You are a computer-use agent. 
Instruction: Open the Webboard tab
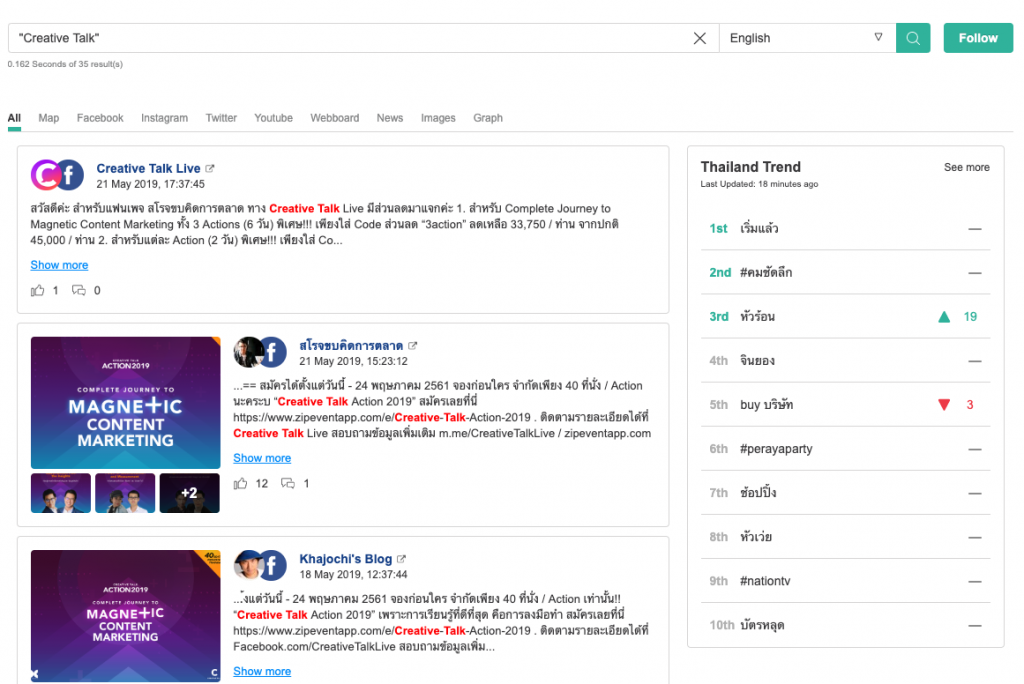pyautogui.click(x=334, y=118)
